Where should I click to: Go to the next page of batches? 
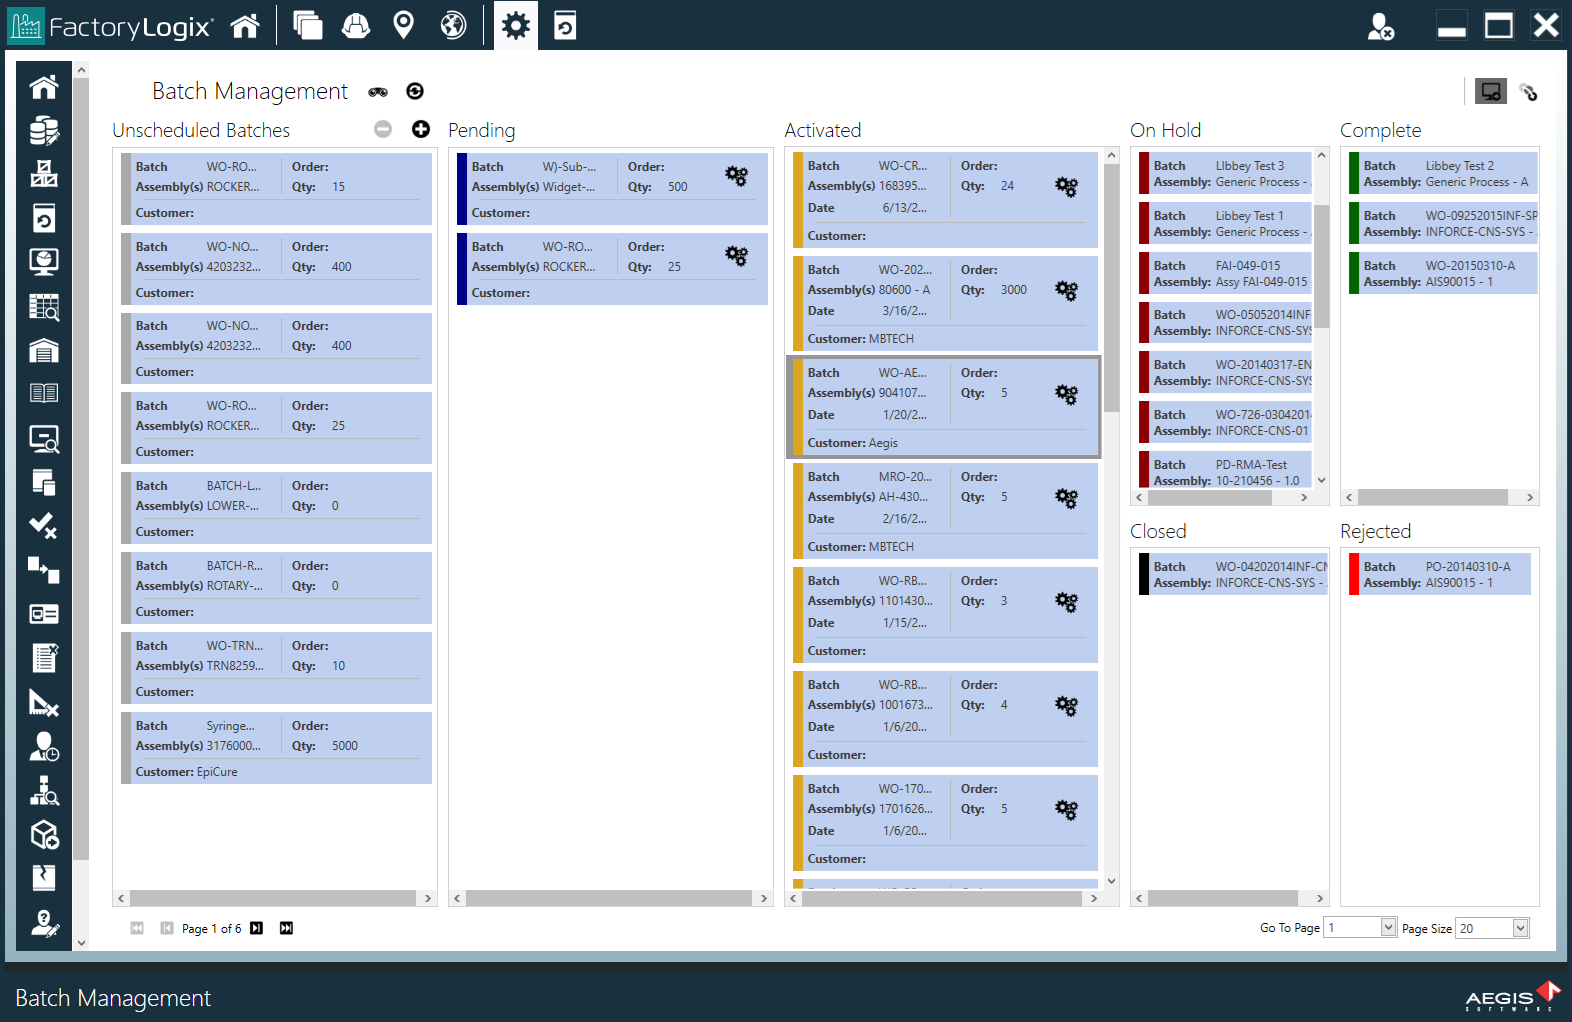pyautogui.click(x=257, y=928)
